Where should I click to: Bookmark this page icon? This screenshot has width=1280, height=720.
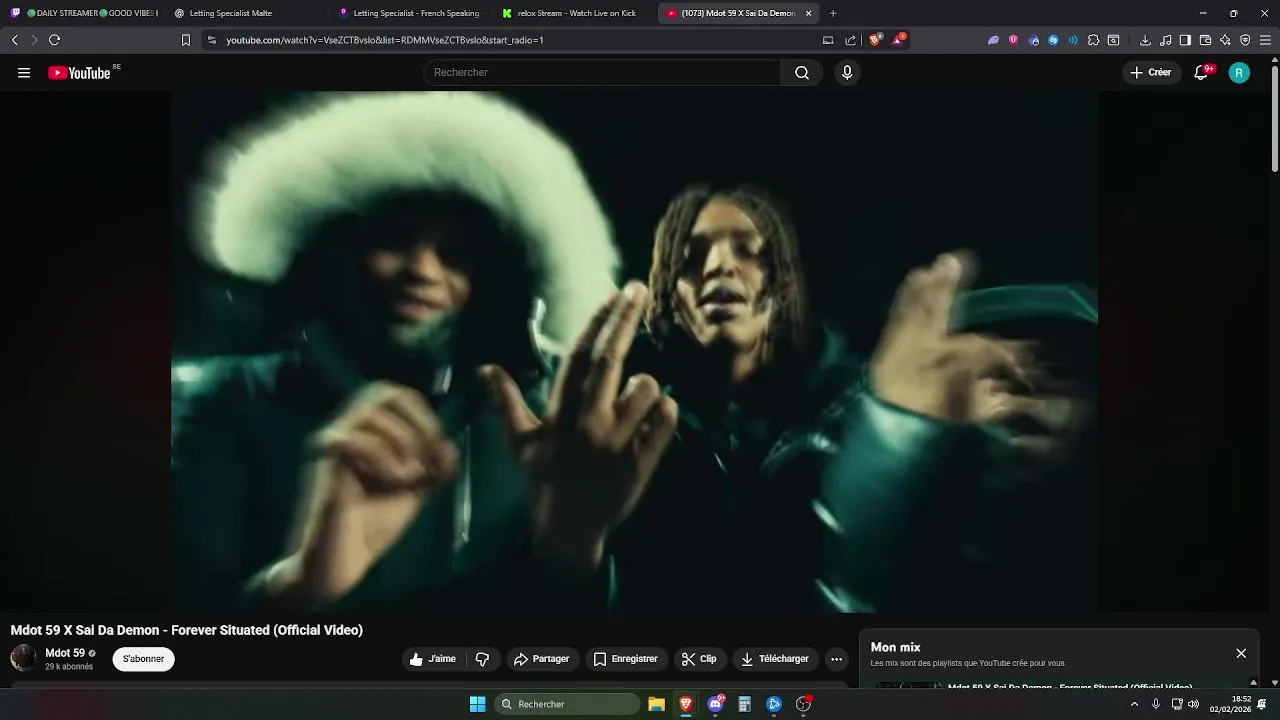(x=185, y=40)
